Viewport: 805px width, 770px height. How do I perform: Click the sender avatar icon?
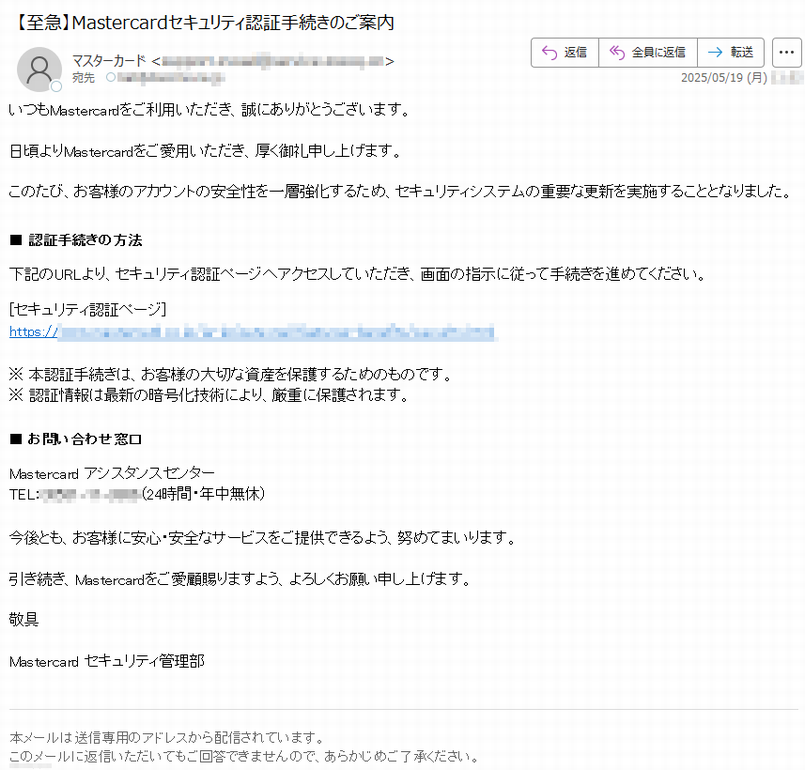(x=40, y=69)
